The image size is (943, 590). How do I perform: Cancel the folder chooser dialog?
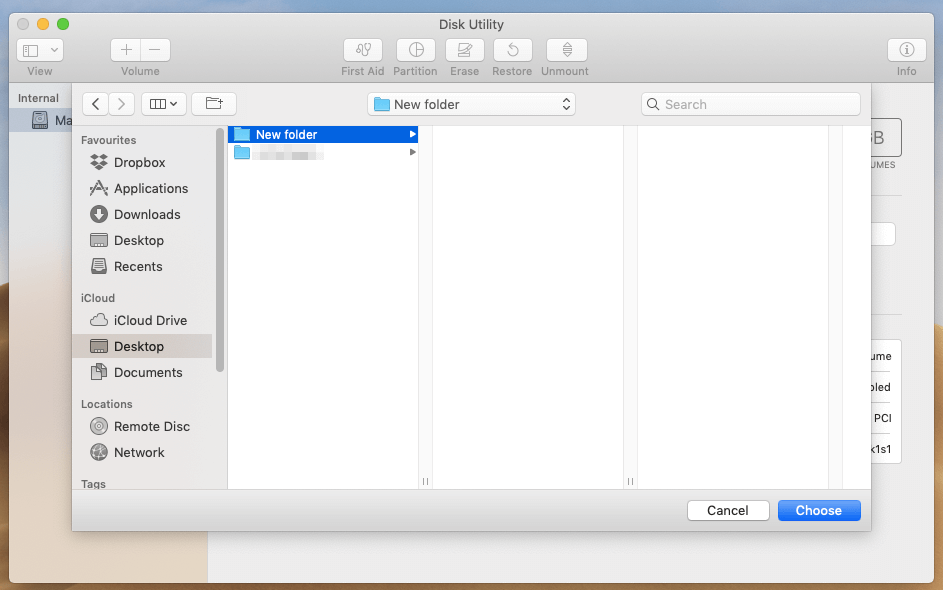(x=728, y=511)
